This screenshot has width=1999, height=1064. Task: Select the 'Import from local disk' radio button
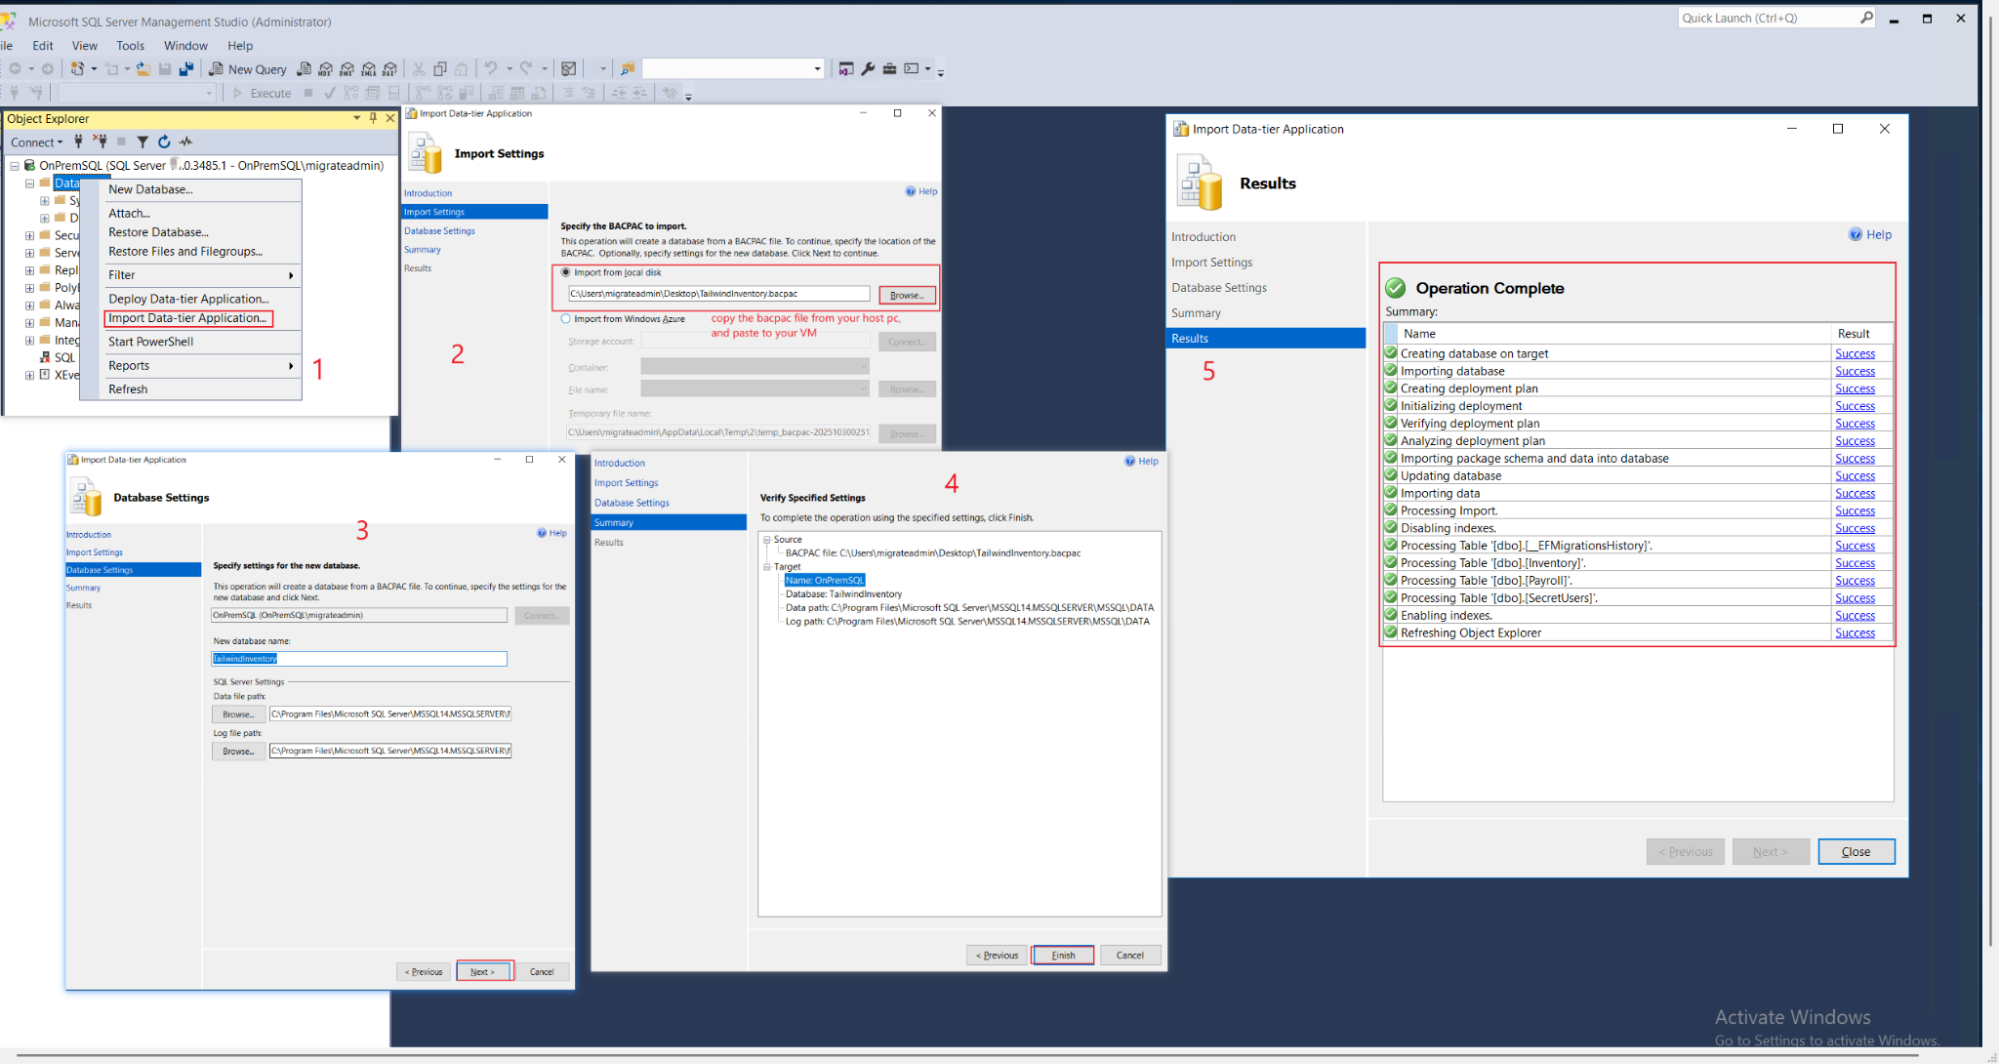point(566,272)
